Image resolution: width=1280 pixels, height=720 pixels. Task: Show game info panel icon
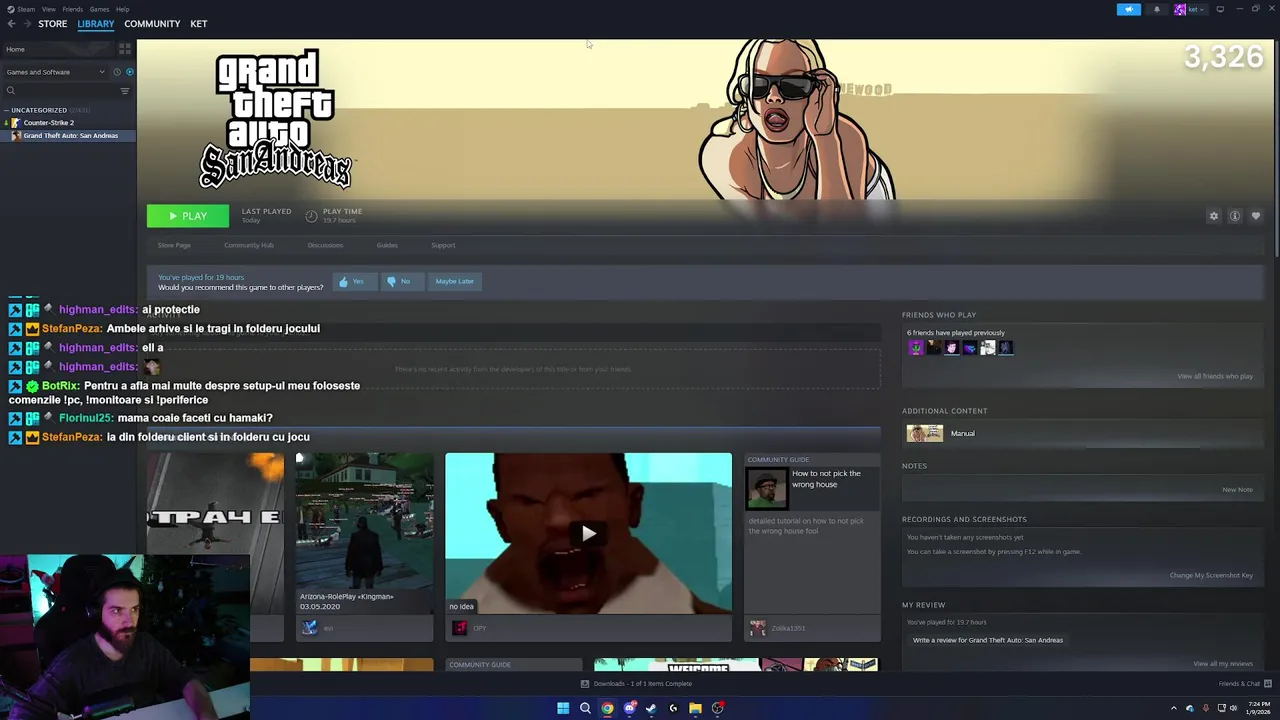coord(1235,216)
